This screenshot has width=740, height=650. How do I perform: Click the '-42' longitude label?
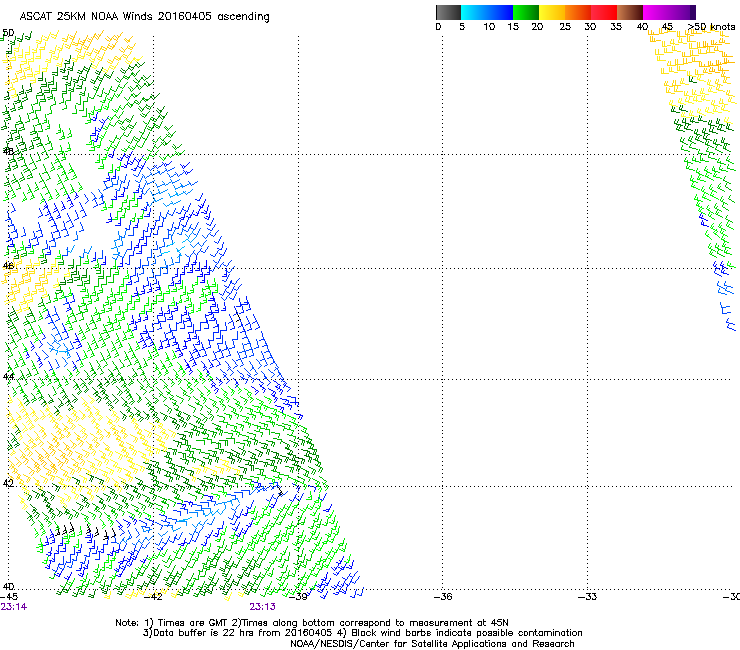(x=153, y=597)
